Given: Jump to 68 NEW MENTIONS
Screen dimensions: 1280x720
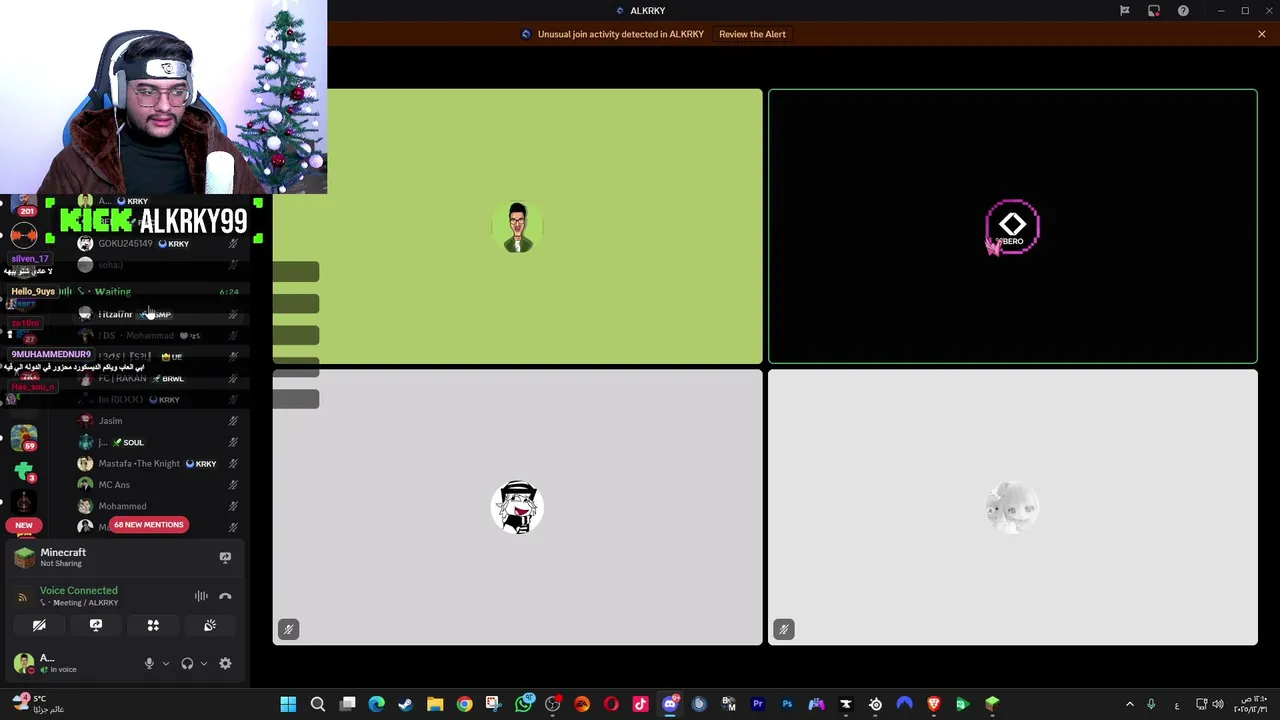Looking at the screenshot, I should coord(149,525).
